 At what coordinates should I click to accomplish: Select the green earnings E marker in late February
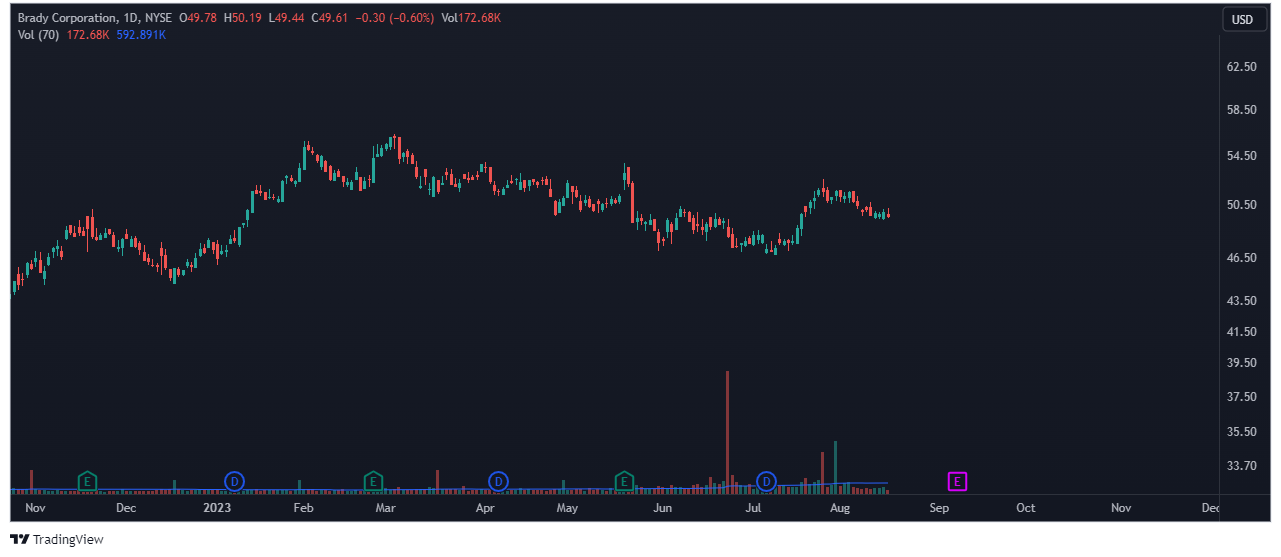[373, 482]
